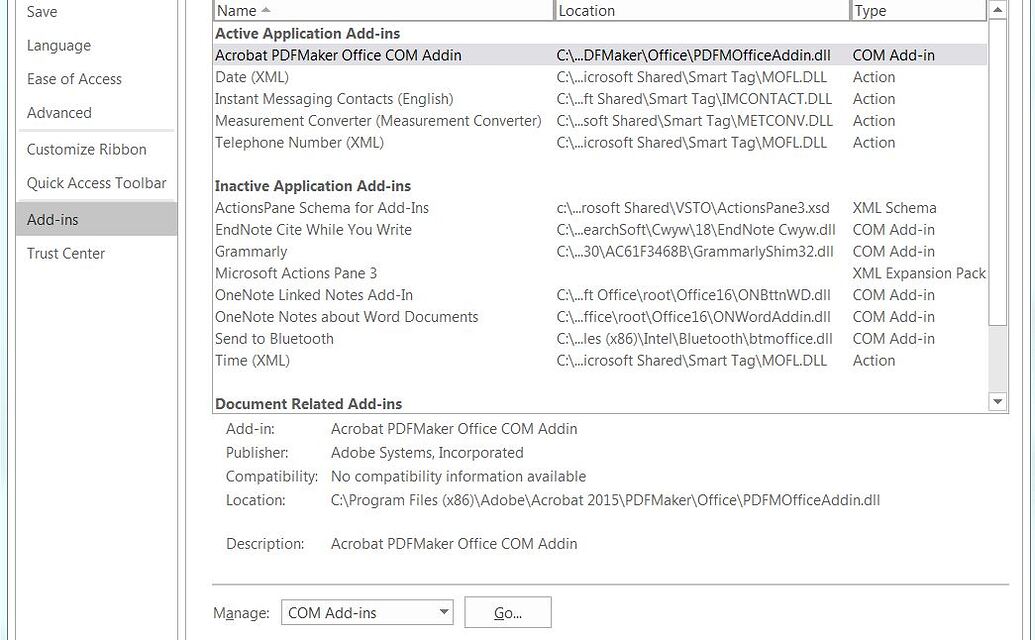Click the Go button
The width and height of the screenshot is (1035, 640).
click(x=507, y=612)
